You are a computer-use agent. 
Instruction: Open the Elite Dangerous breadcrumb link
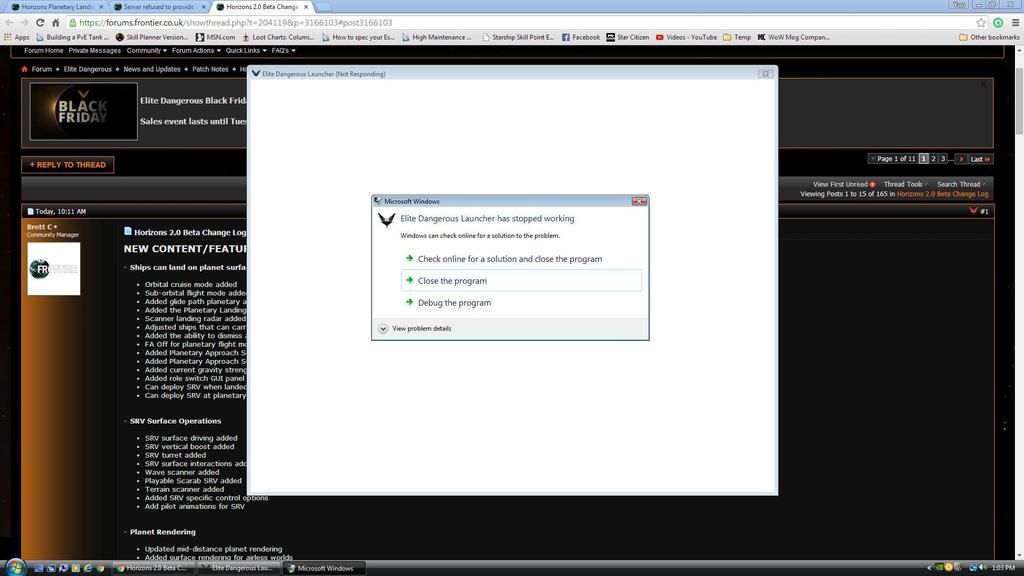pos(88,69)
